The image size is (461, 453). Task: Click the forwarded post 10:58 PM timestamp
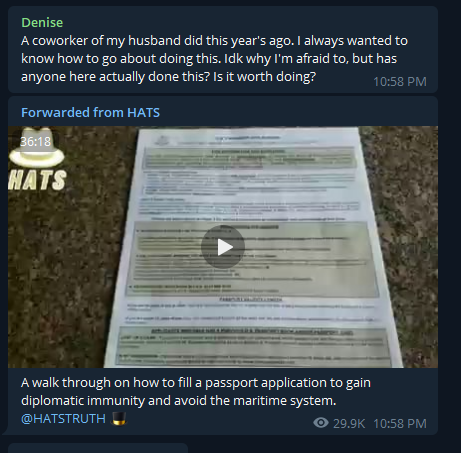[400, 424]
